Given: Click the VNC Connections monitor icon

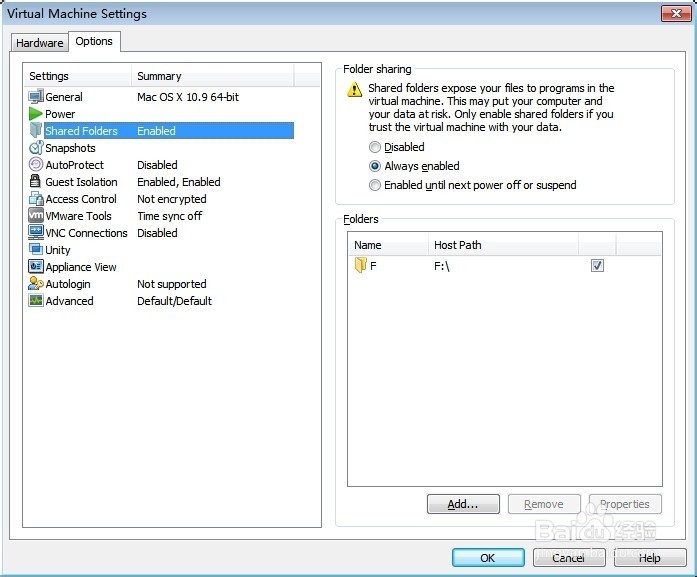Looking at the screenshot, I should (36, 232).
